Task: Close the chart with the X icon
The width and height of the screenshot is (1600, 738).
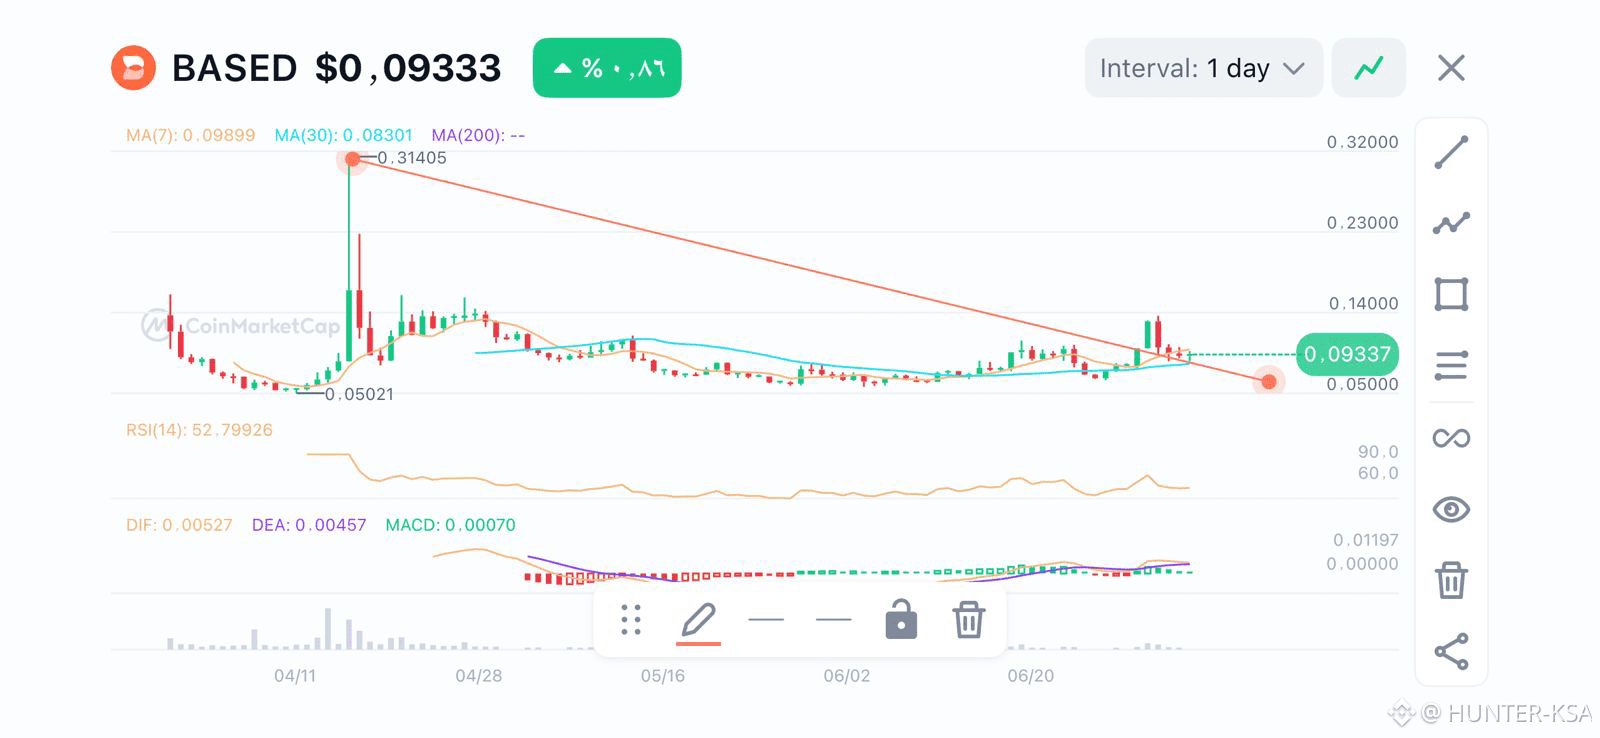Action: pyautogui.click(x=1451, y=68)
